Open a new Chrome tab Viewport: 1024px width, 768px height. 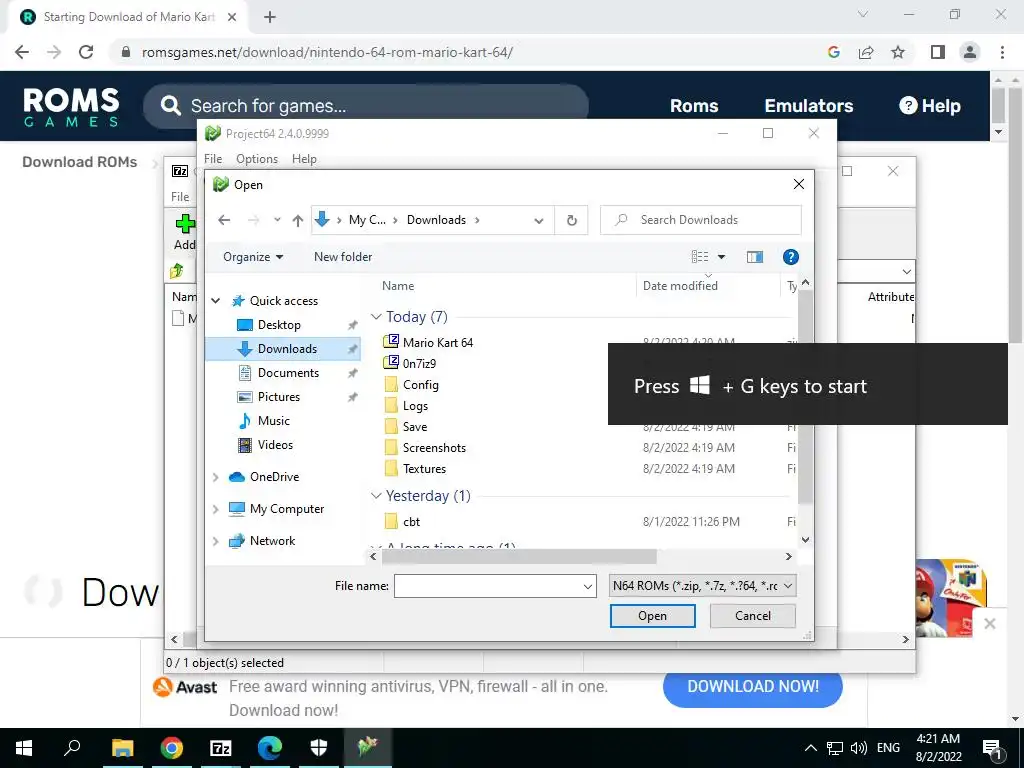pos(270,17)
